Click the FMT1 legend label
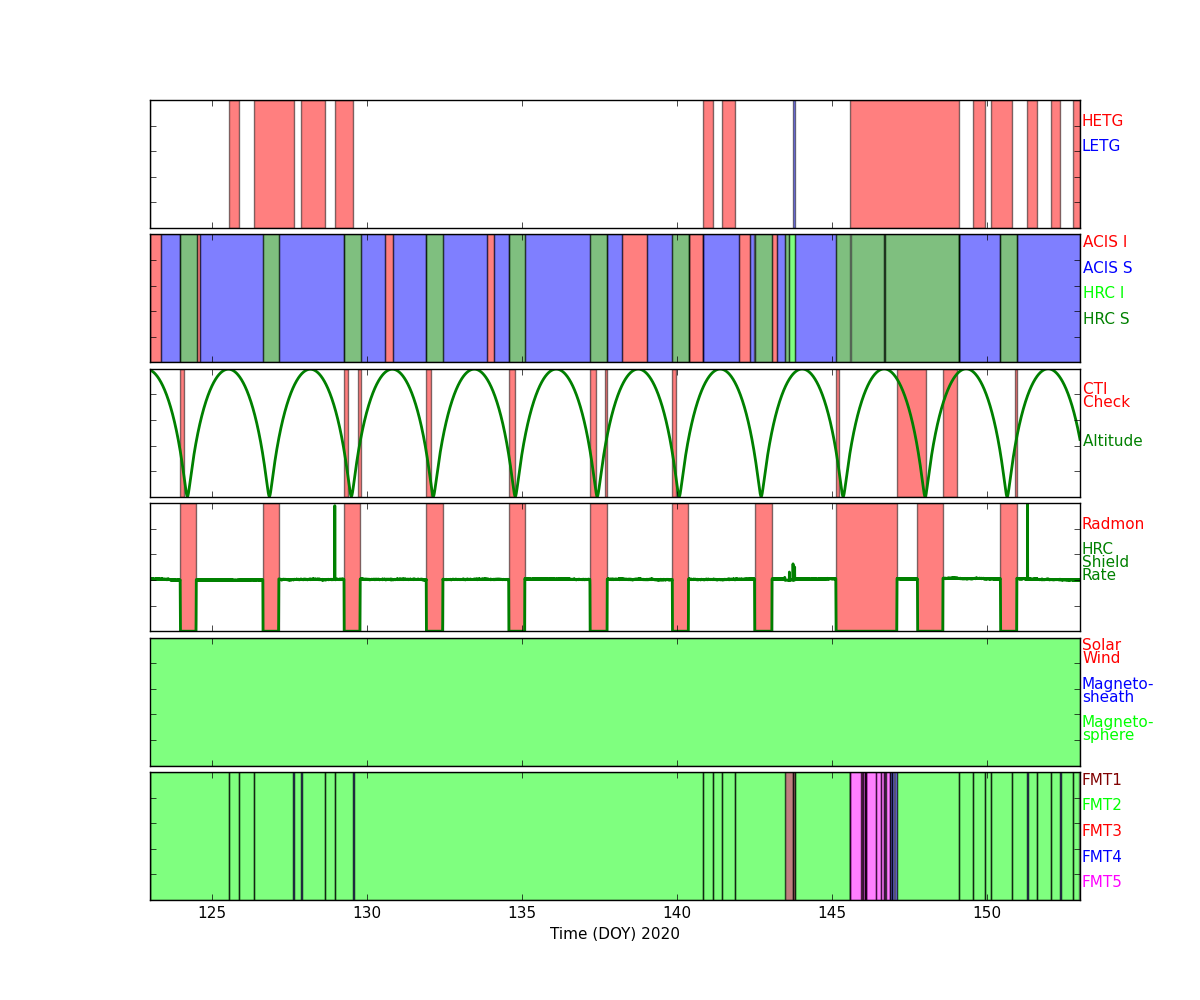The image size is (1200, 1000). pos(1101,780)
